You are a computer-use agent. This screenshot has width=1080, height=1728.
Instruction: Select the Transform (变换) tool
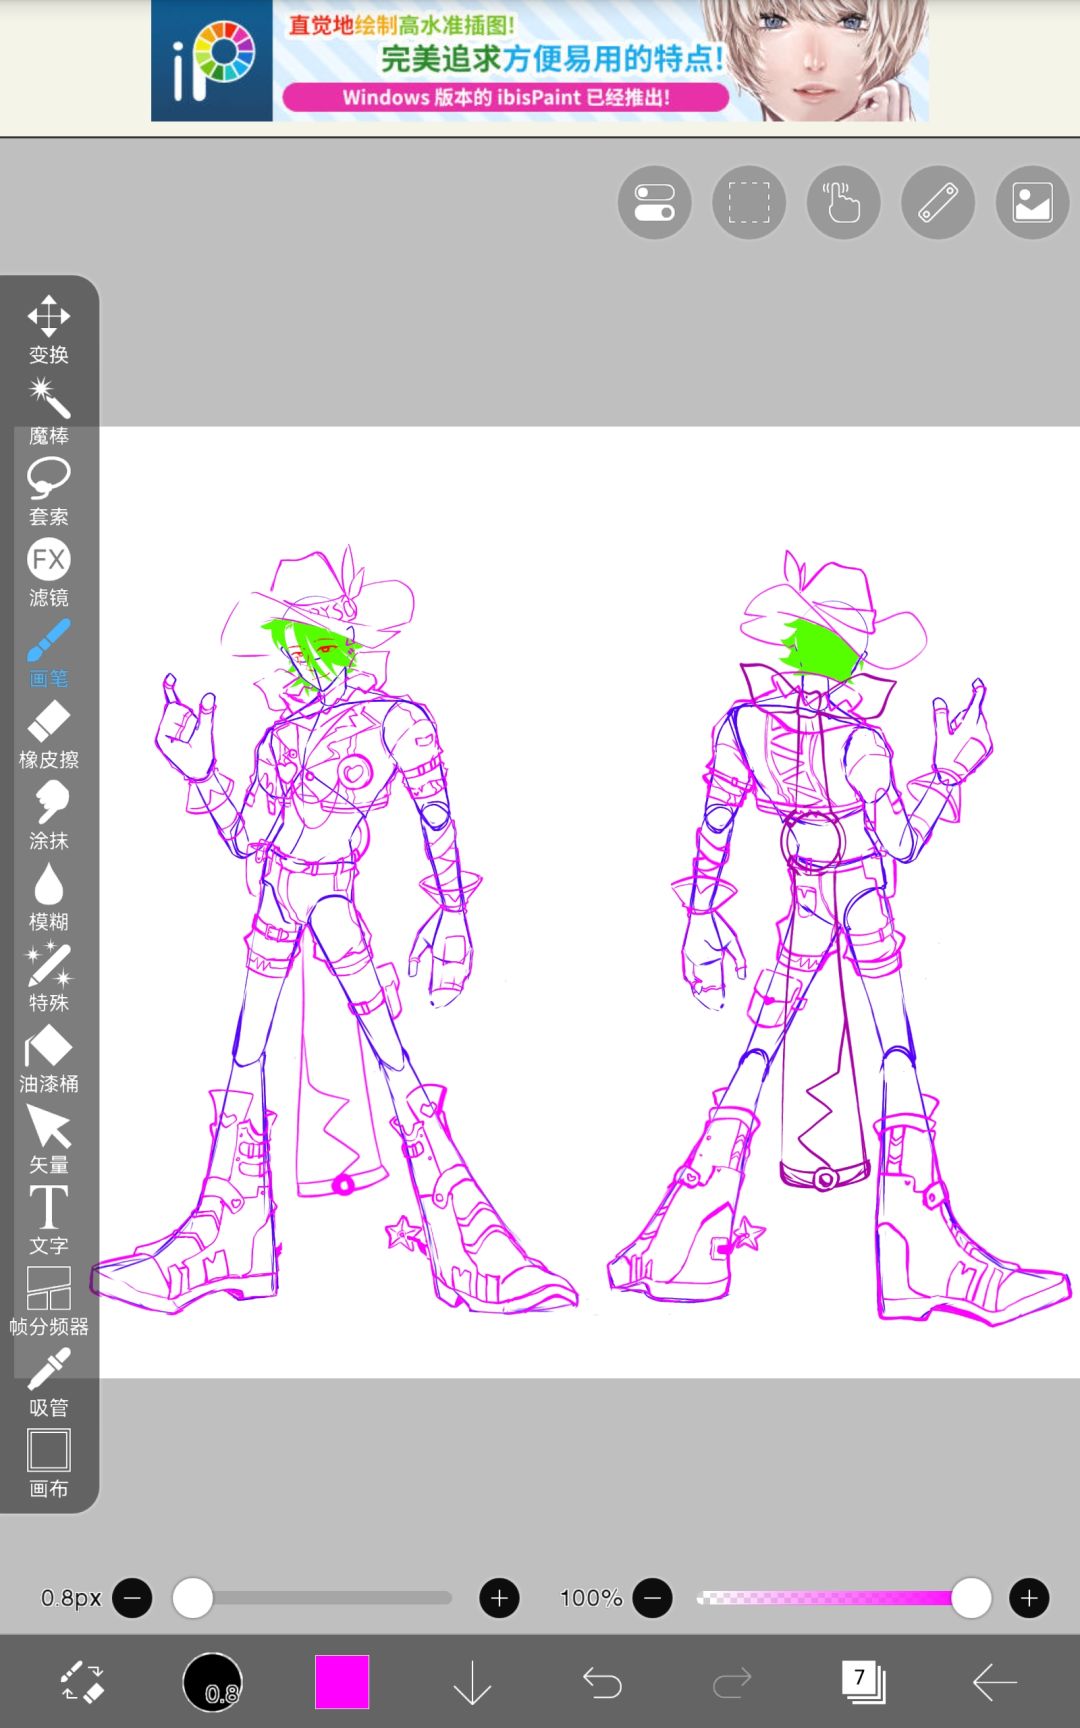[x=48, y=330]
